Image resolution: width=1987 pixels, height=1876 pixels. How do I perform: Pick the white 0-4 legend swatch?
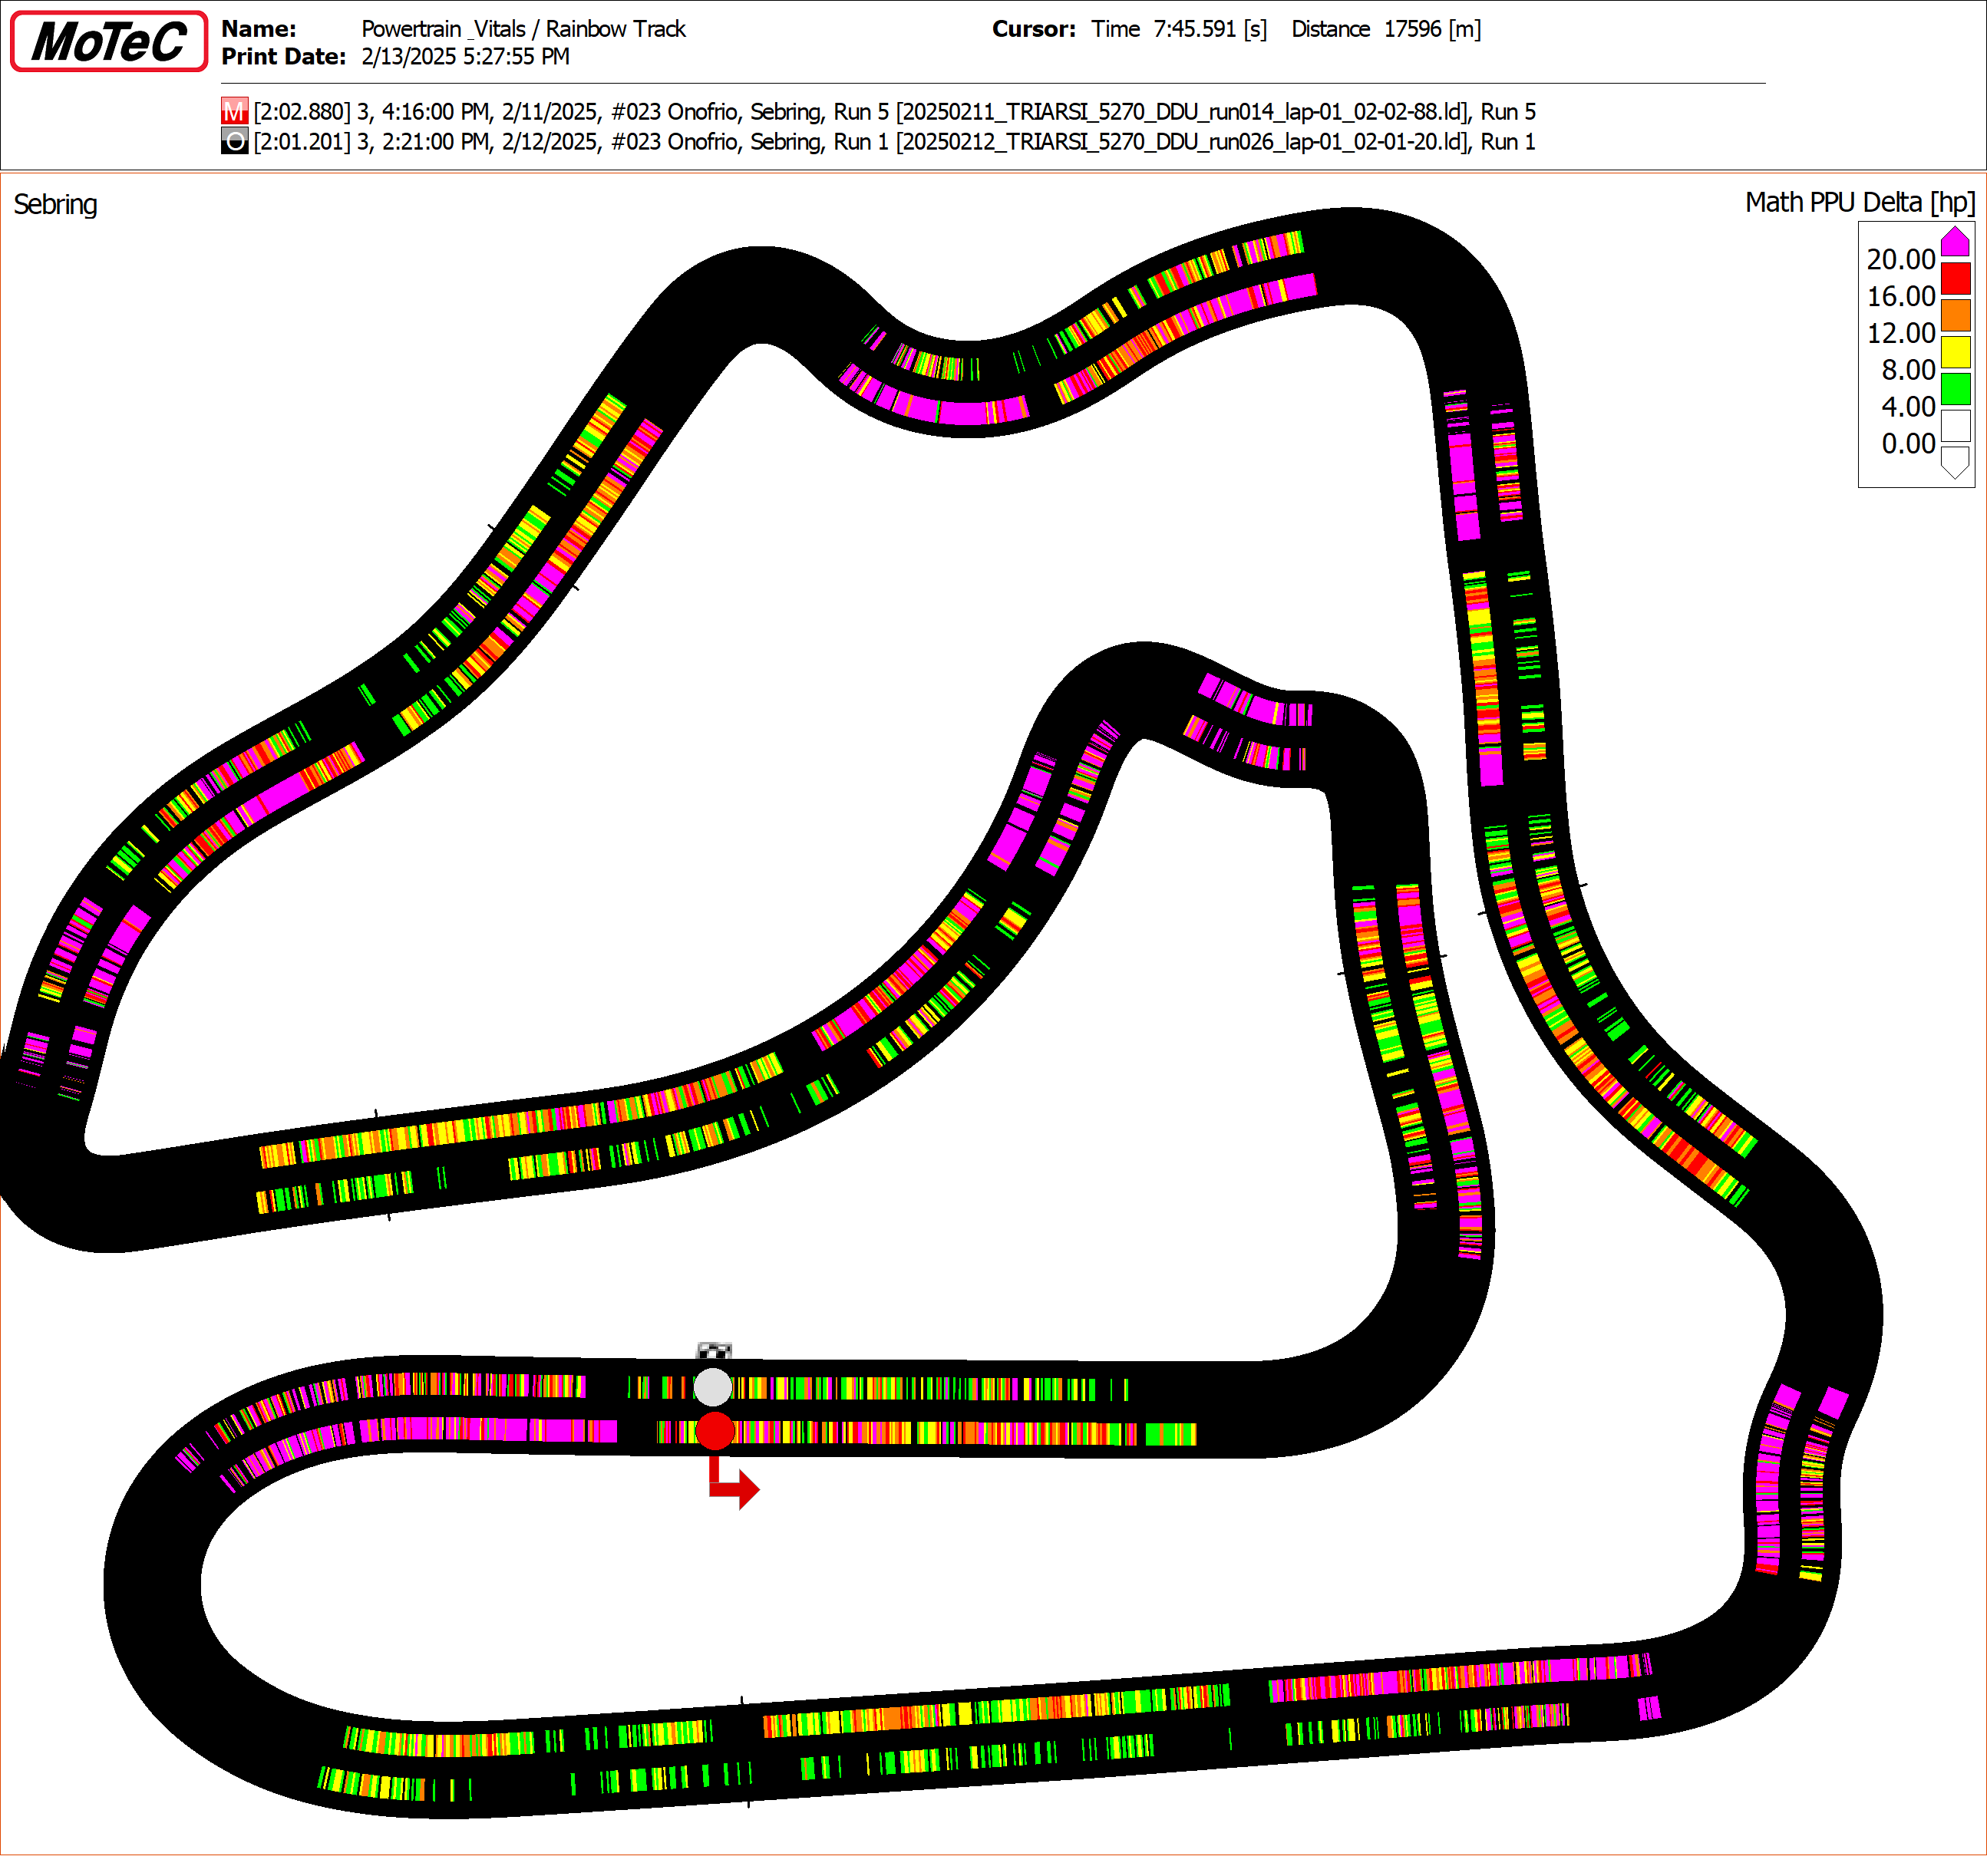tap(1955, 426)
